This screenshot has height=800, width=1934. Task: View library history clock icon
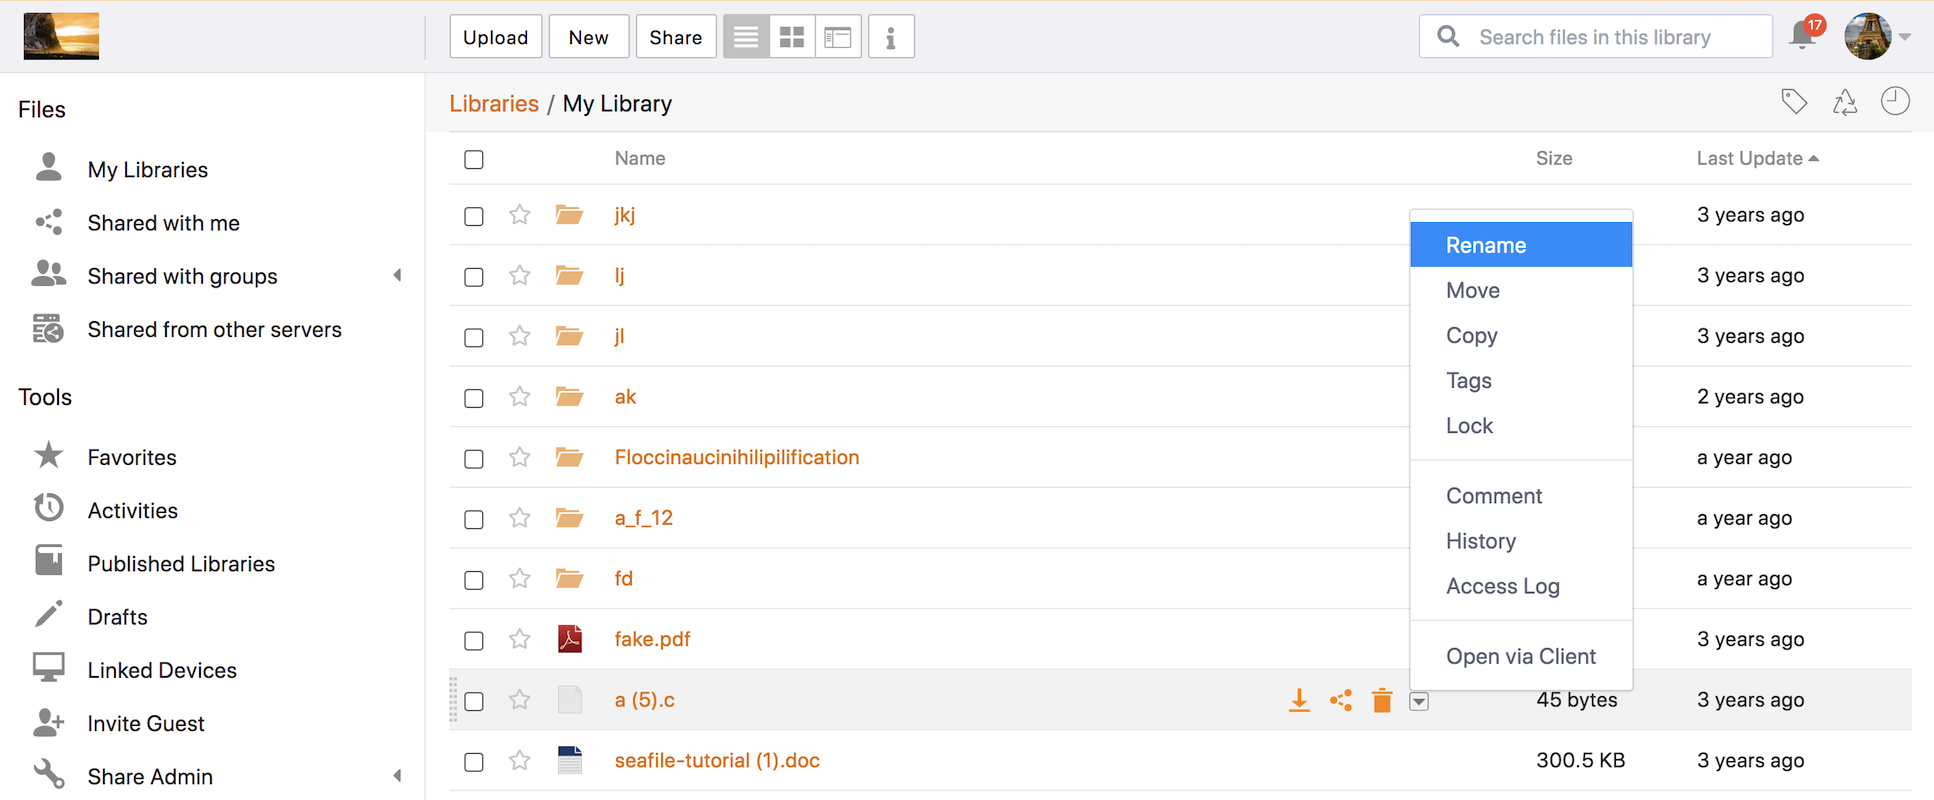click(1895, 102)
